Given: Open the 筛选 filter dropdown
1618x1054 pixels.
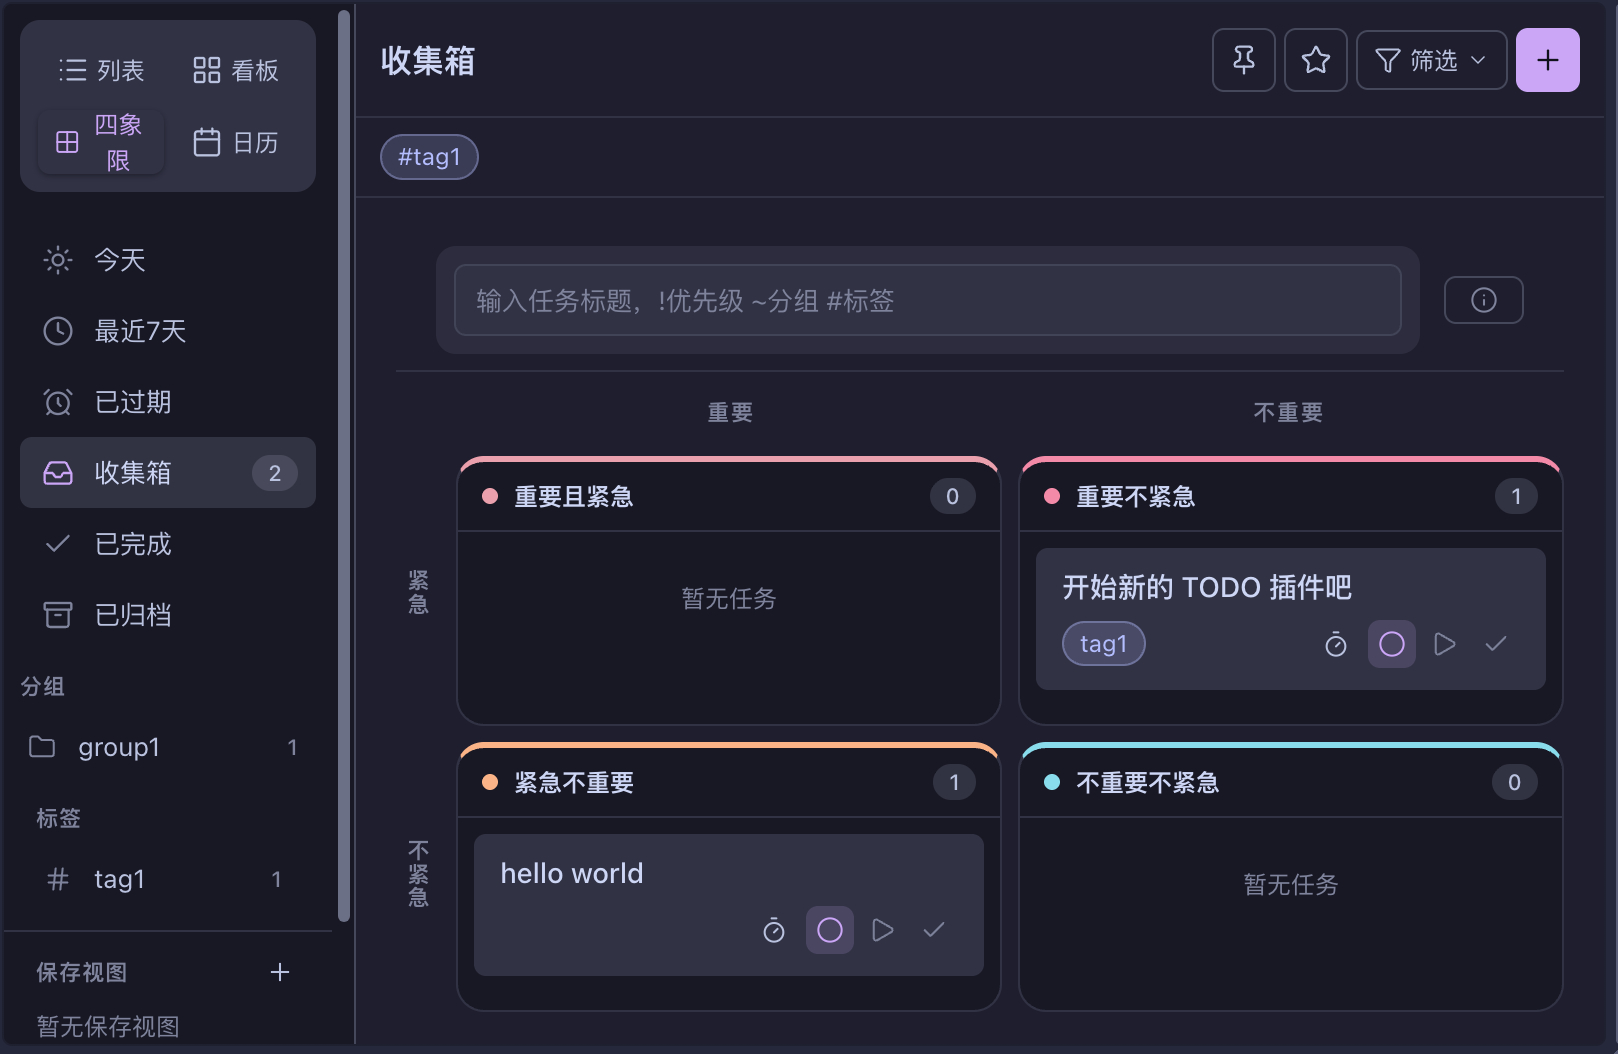Looking at the screenshot, I should tap(1432, 60).
